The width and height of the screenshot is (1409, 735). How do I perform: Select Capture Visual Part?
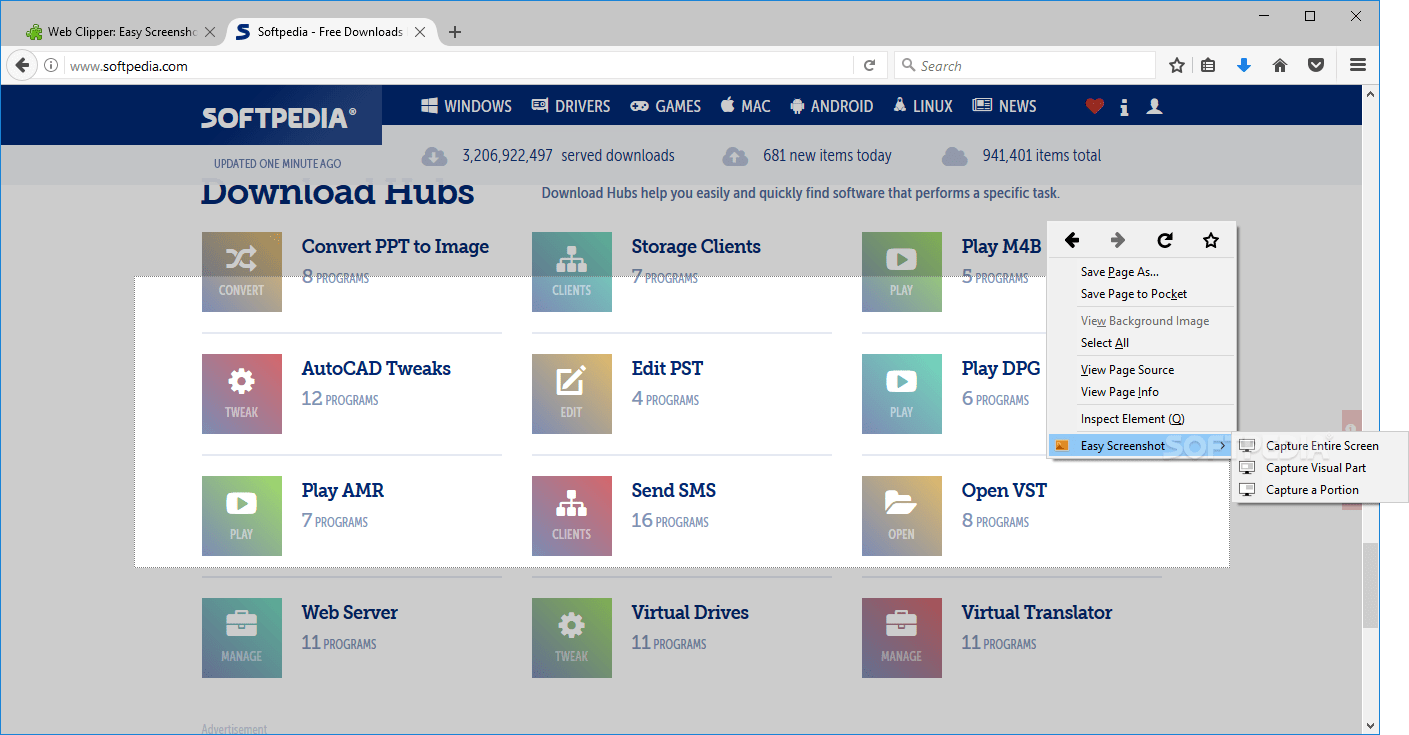tap(1321, 468)
